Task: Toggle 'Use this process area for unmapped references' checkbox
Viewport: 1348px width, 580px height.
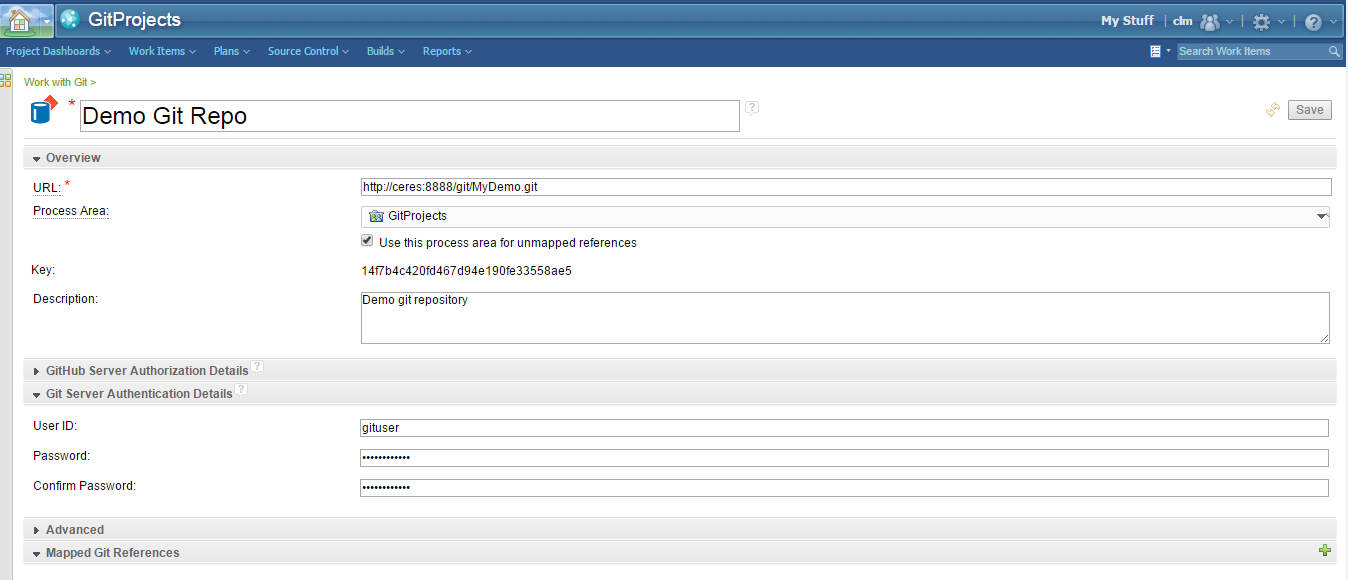Action: (x=367, y=242)
